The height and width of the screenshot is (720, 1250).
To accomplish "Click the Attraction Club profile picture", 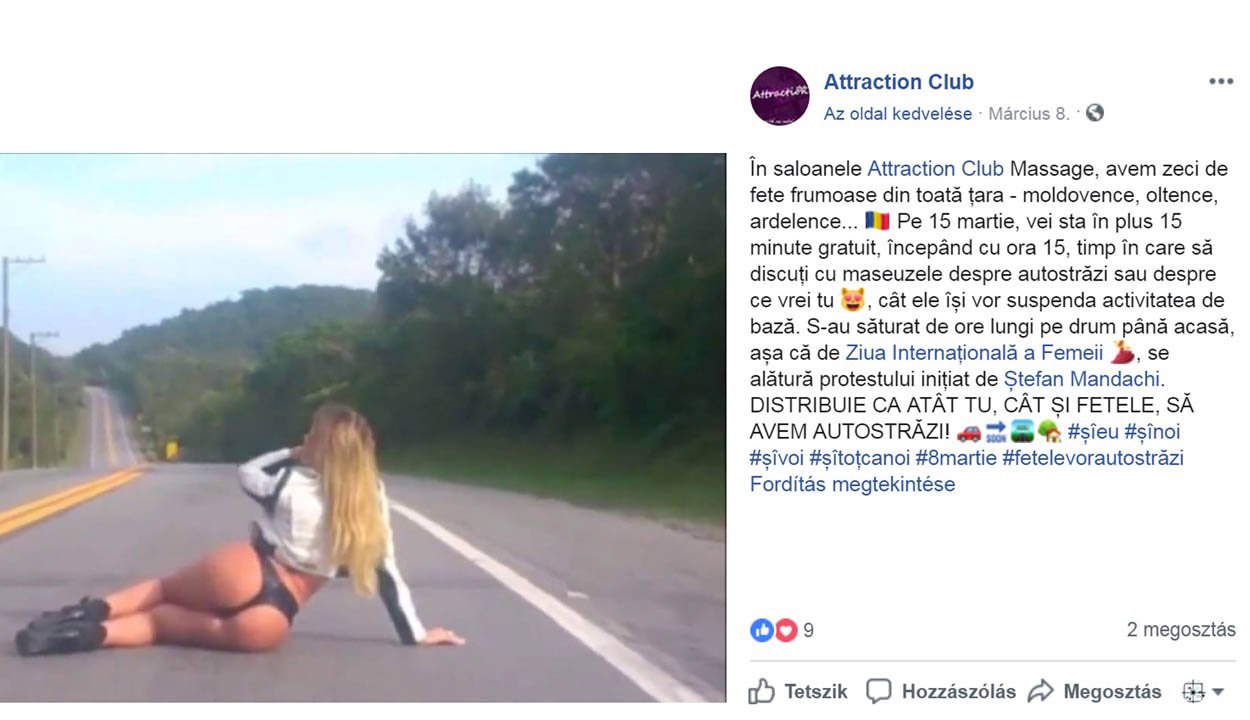I will [779, 96].
